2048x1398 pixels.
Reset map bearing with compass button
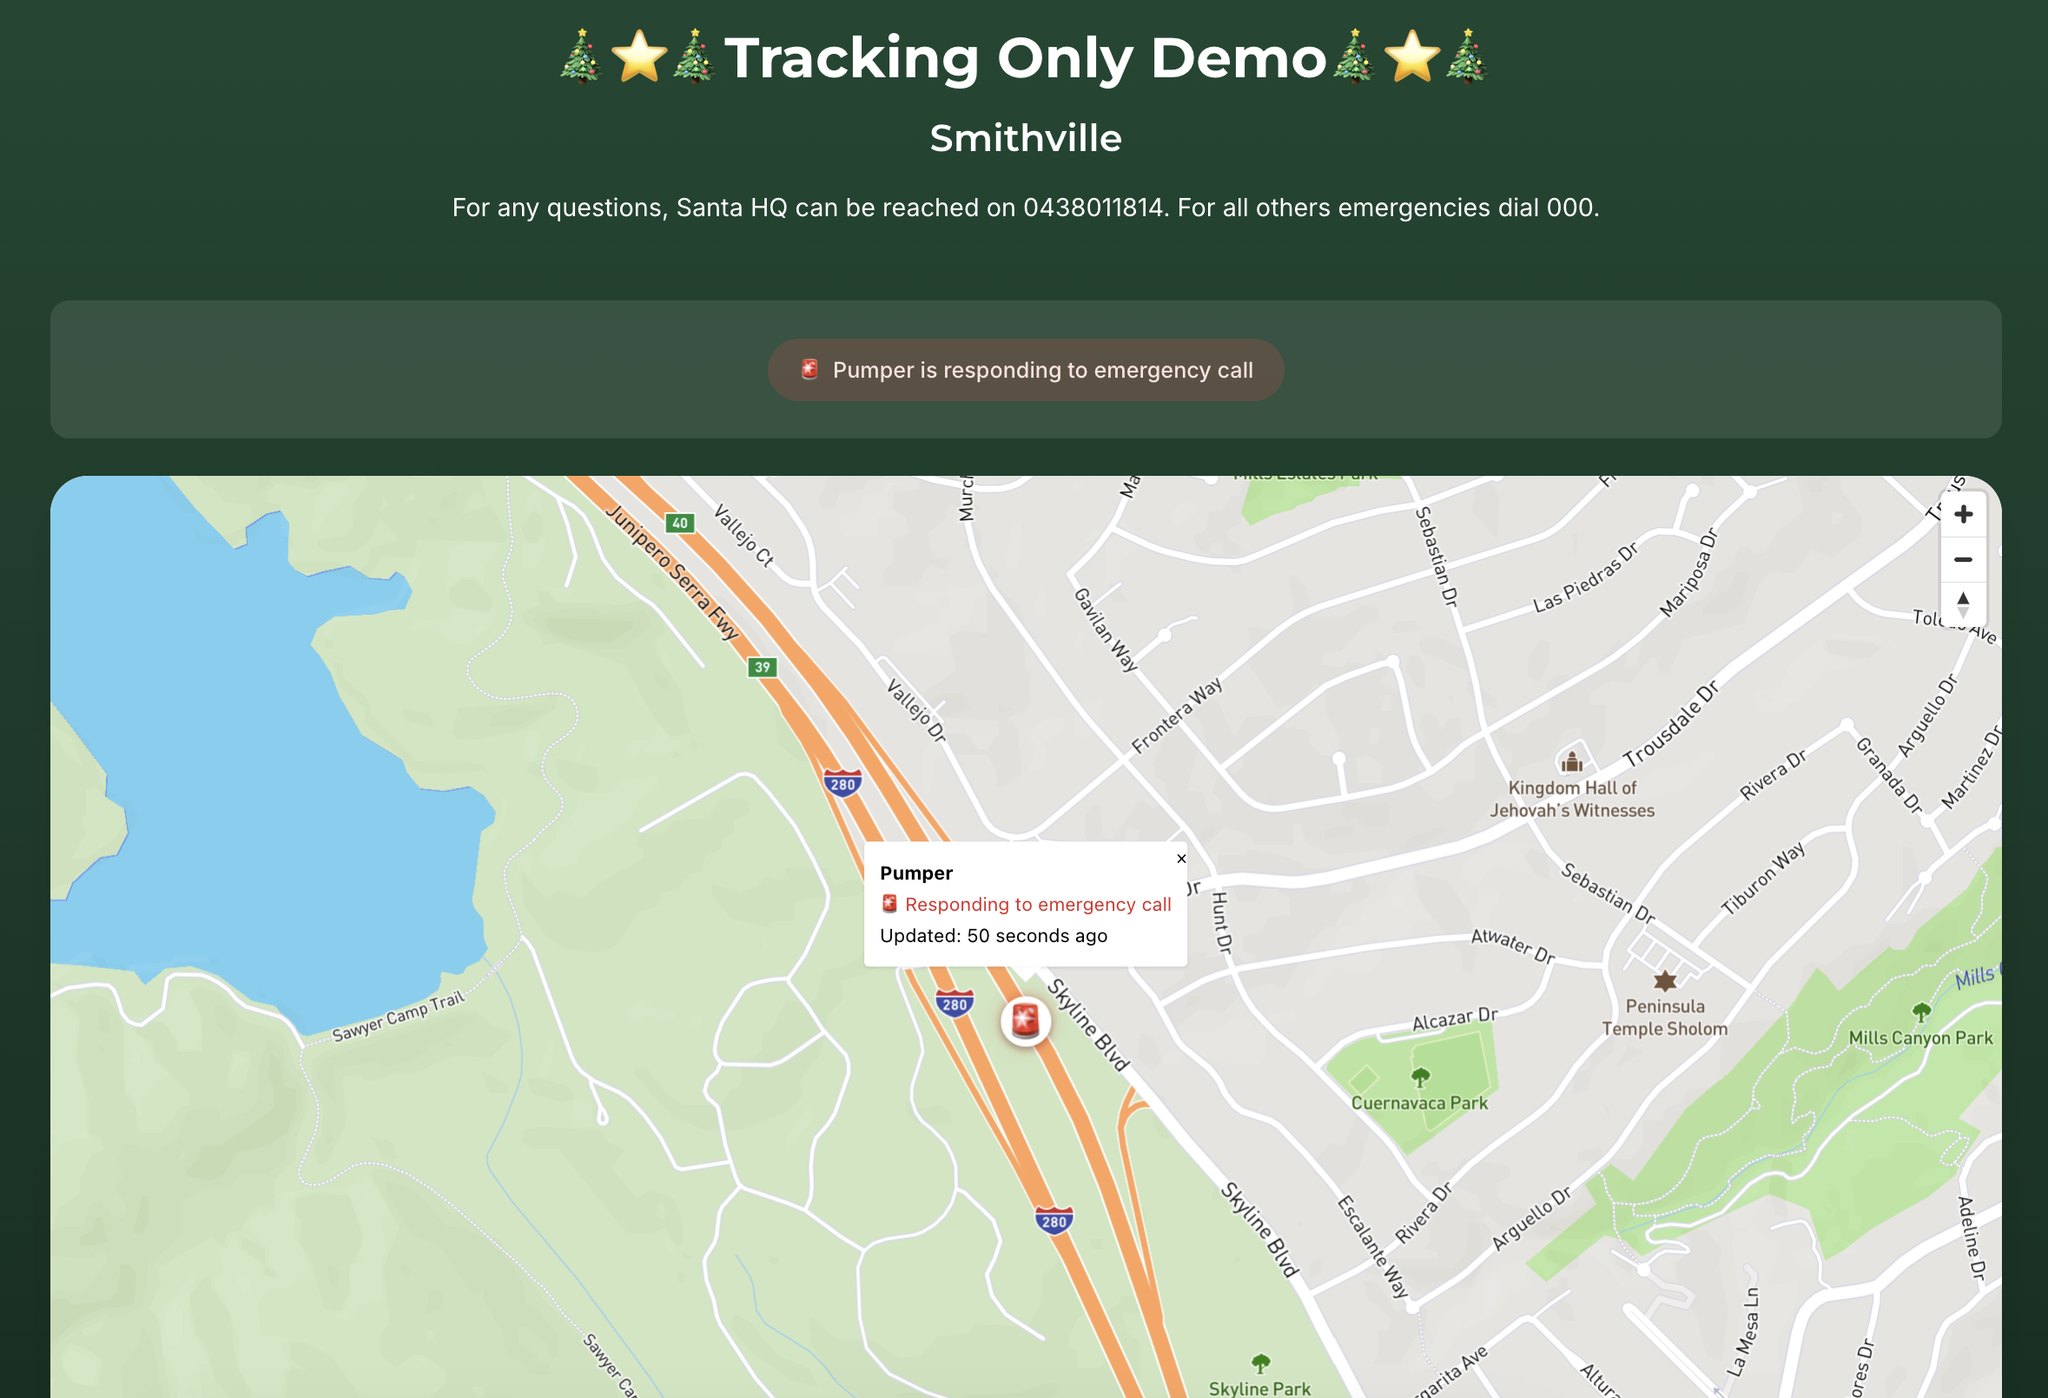click(x=1962, y=604)
